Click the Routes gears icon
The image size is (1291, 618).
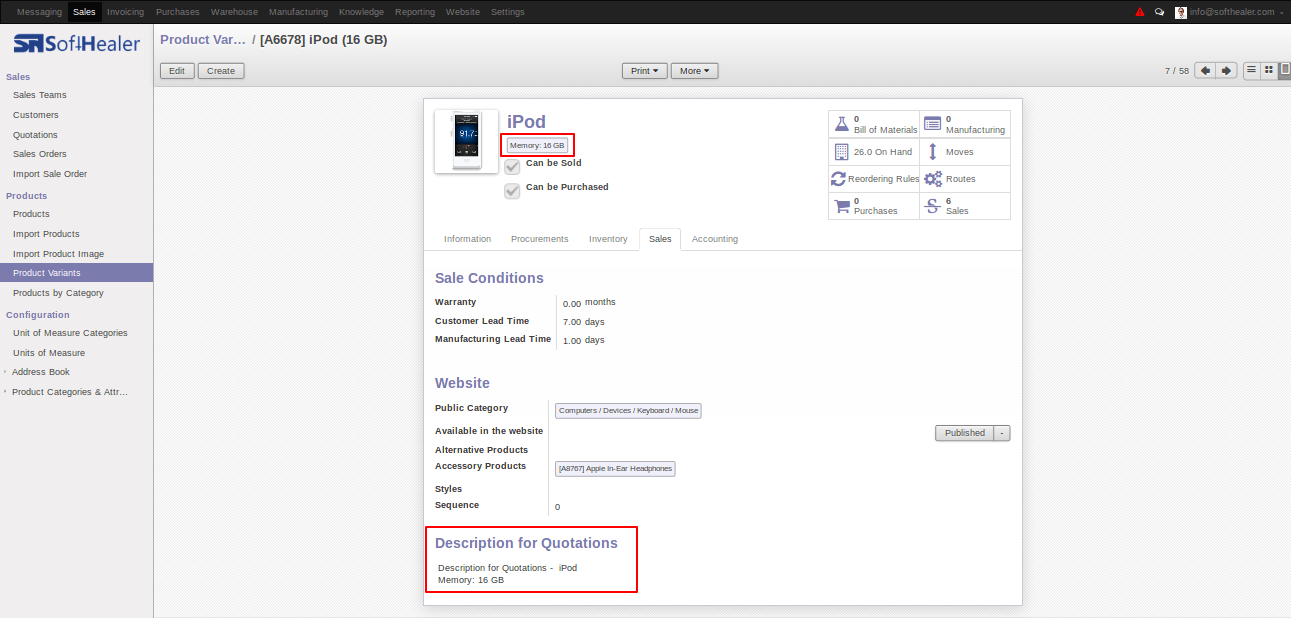coord(933,179)
